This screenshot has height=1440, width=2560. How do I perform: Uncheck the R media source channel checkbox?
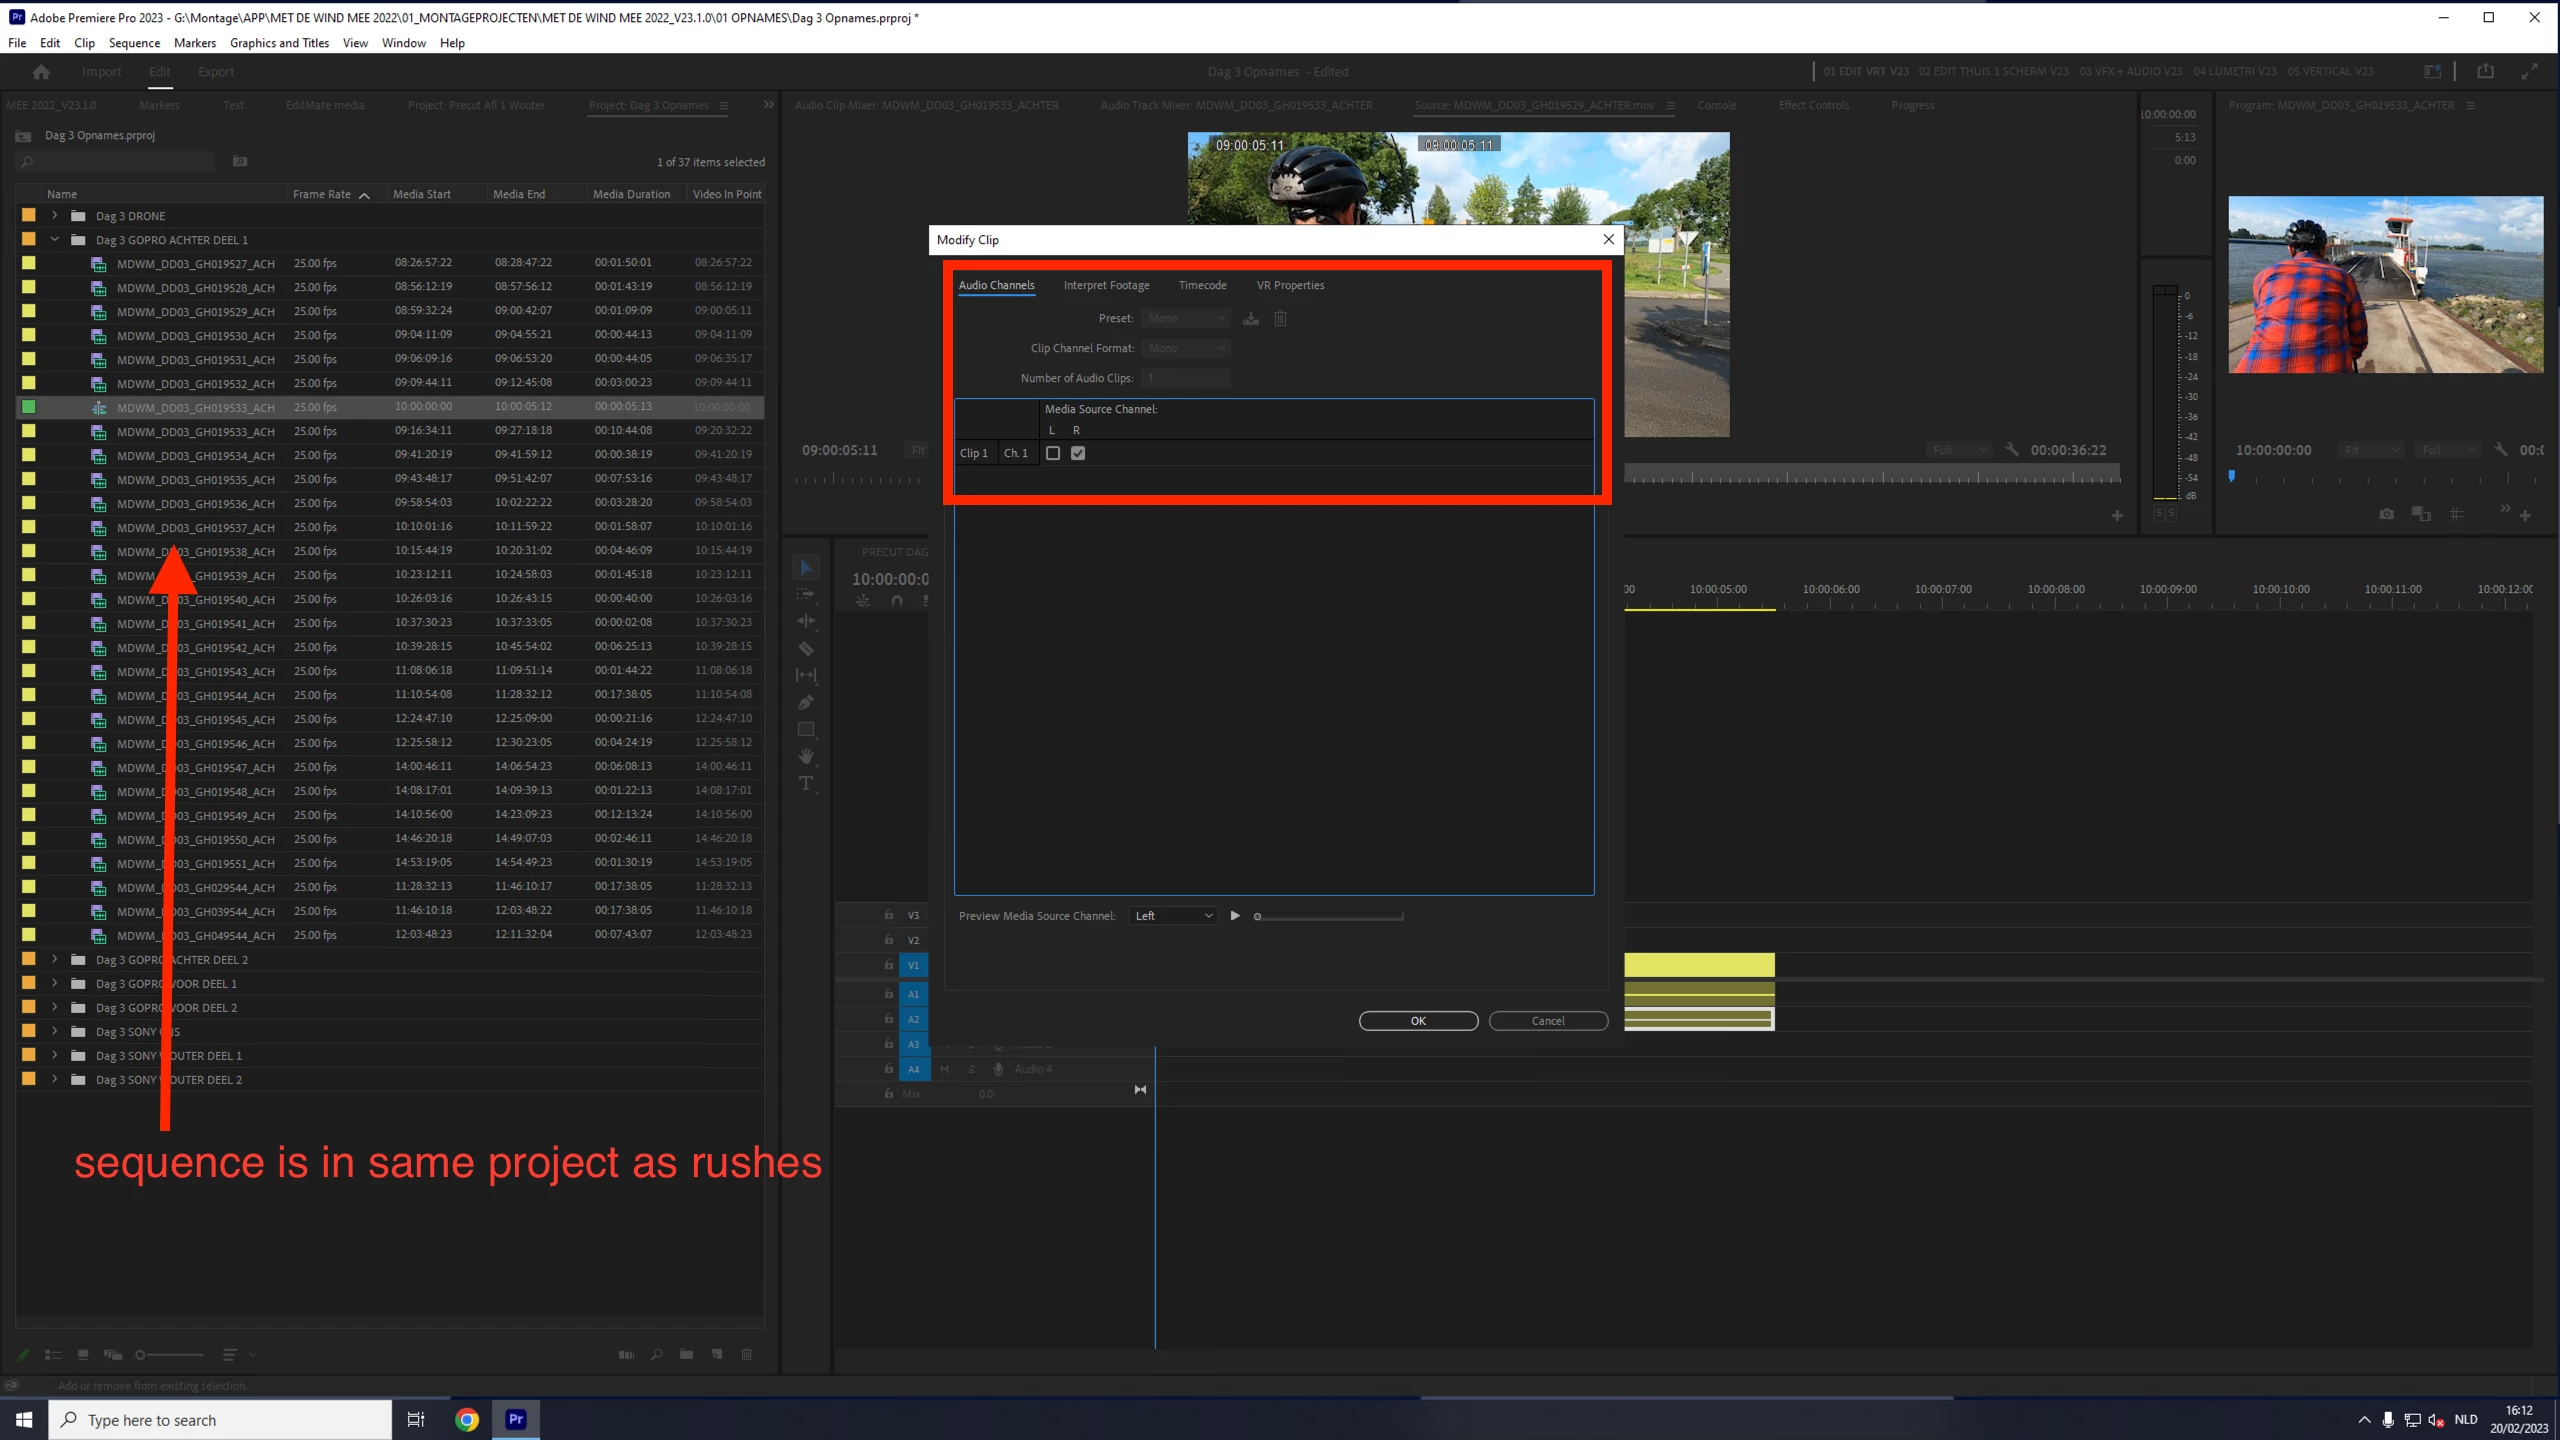pyautogui.click(x=1078, y=453)
